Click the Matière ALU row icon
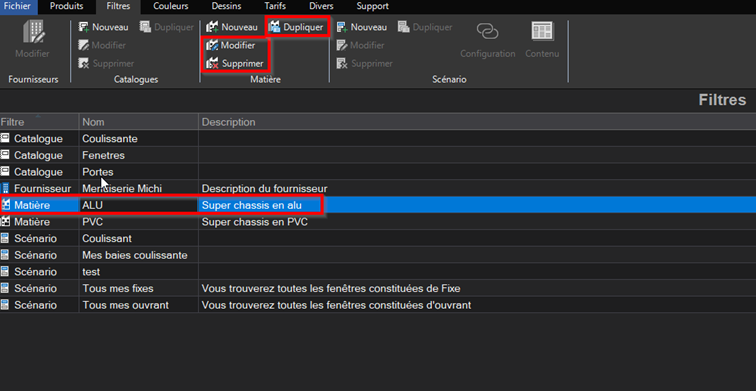 (x=6, y=205)
